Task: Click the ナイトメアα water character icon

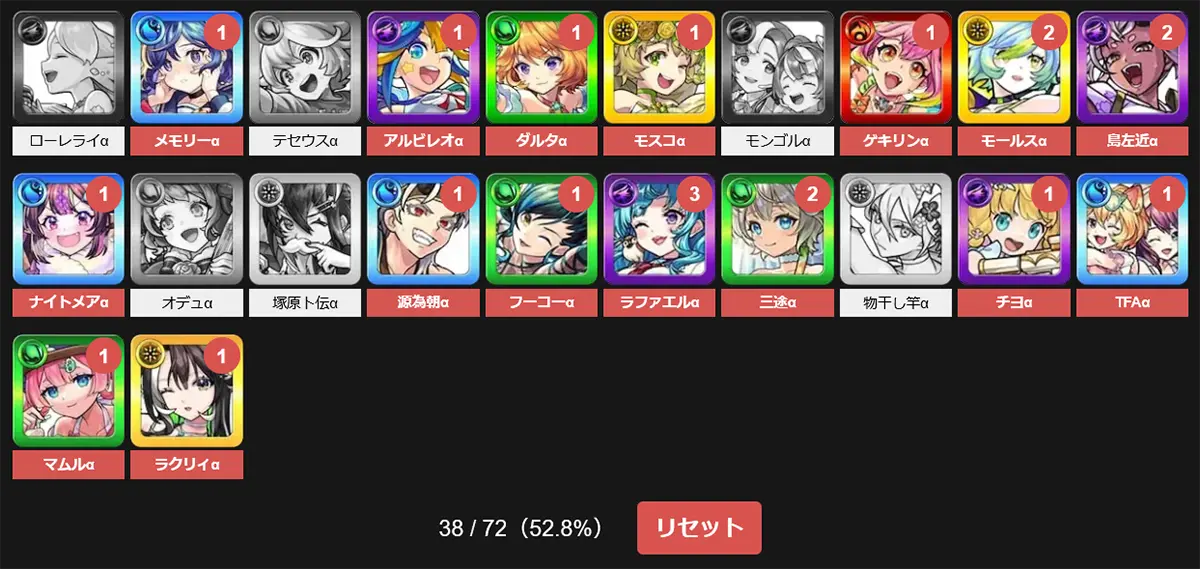Action: tap(68, 229)
